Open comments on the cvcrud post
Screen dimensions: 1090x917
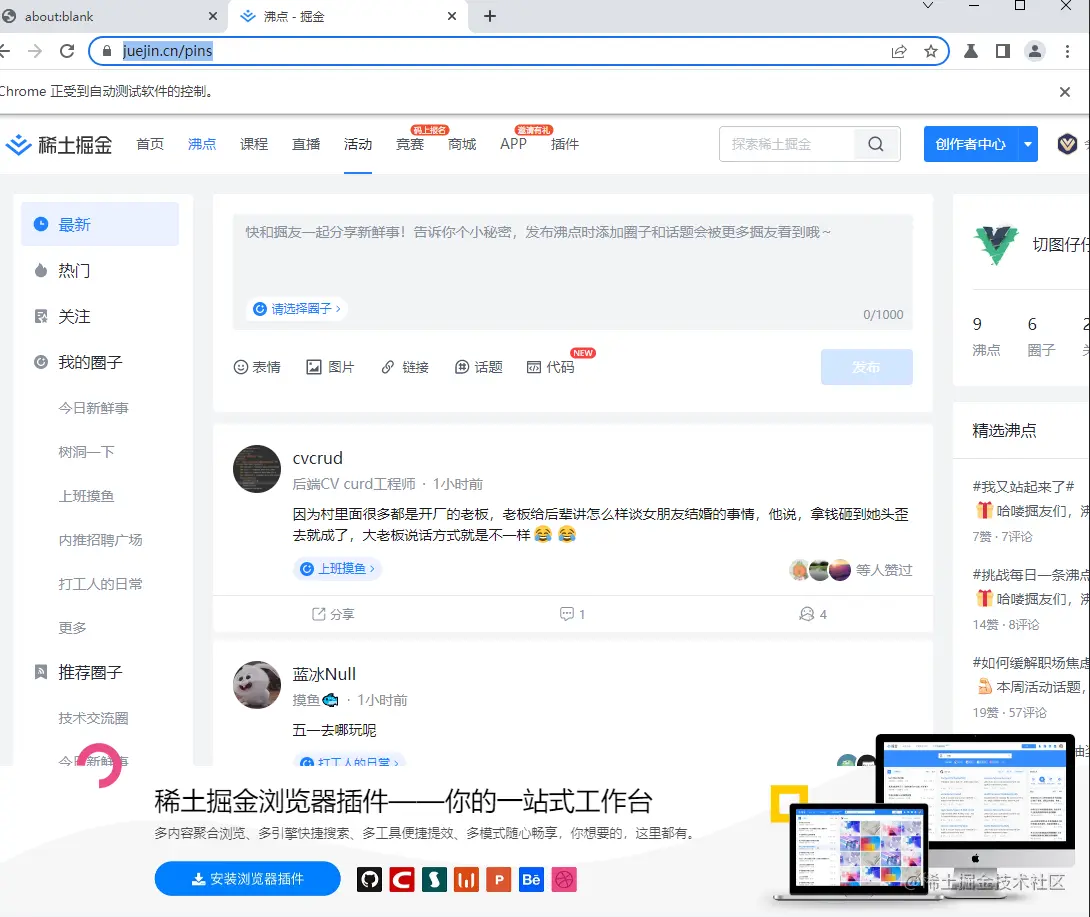pyautogui.click(x=572, y=614)
